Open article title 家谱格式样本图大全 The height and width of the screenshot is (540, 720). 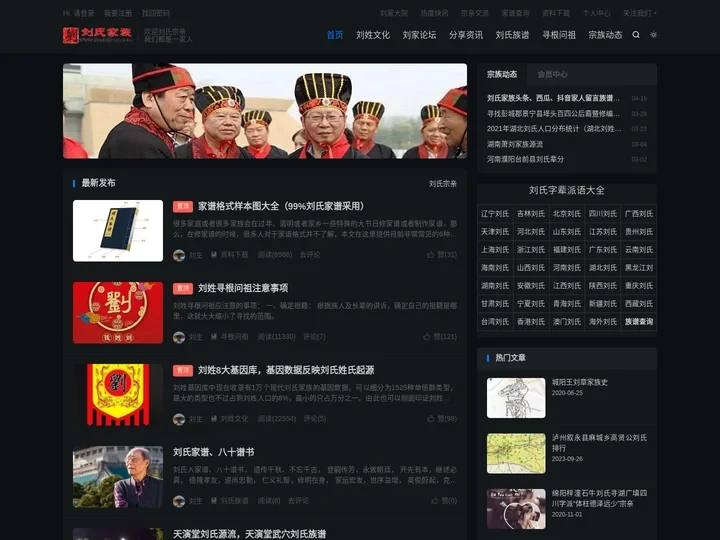tap(281, 206)
